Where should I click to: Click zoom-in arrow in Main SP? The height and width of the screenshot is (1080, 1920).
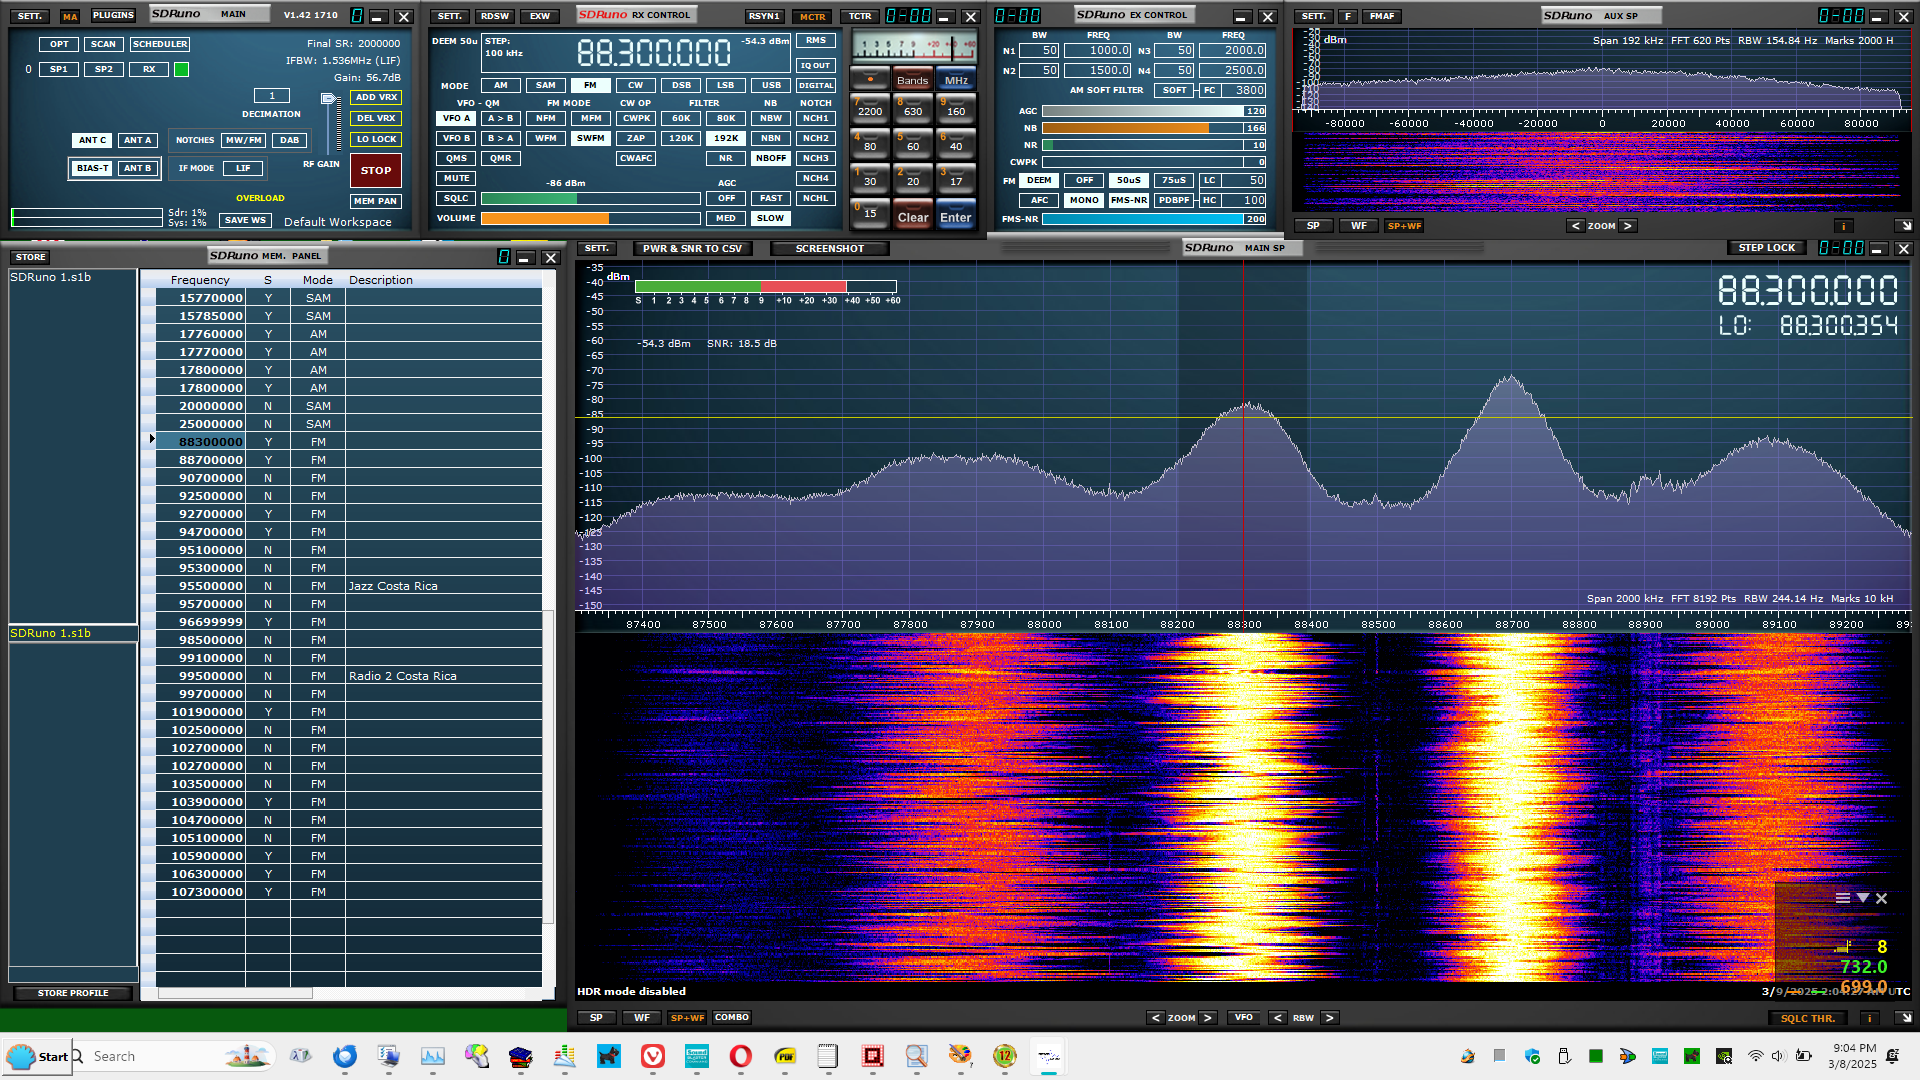click(x=1207, y=1018)
